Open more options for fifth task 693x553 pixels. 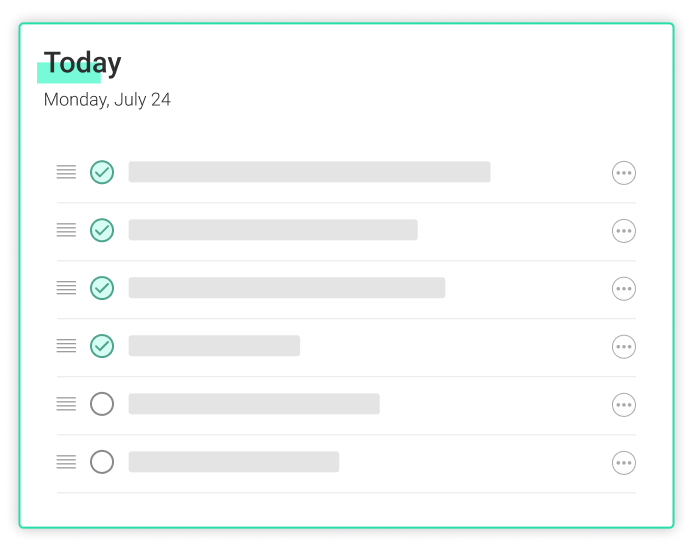coord(624,404)
